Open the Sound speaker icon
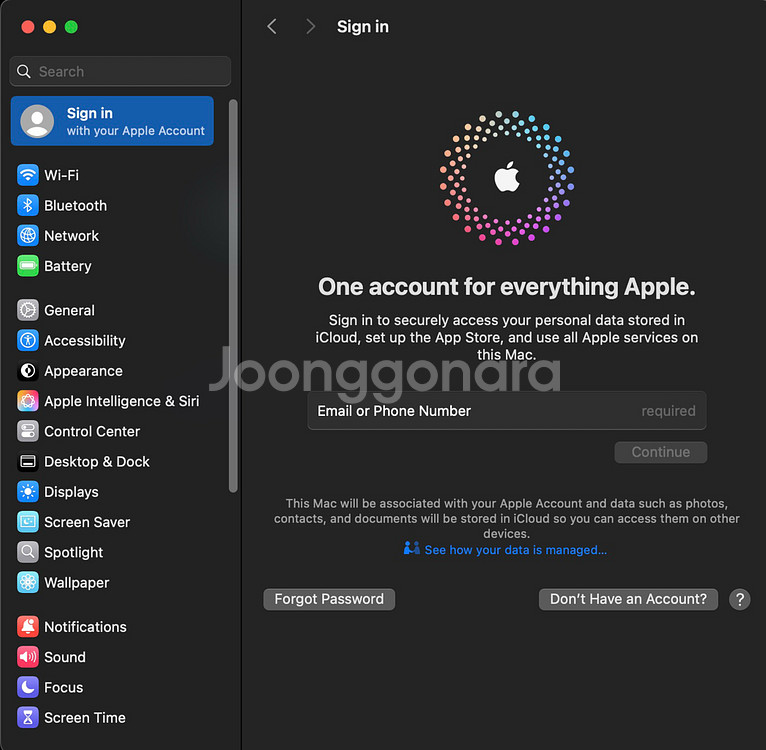The width and height of the screenshot is (766, 750). [28, 657]
